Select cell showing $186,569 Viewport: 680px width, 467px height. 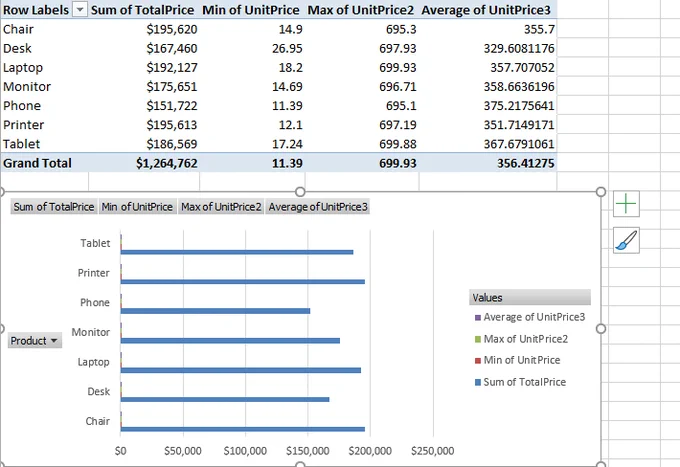(144, 144)
